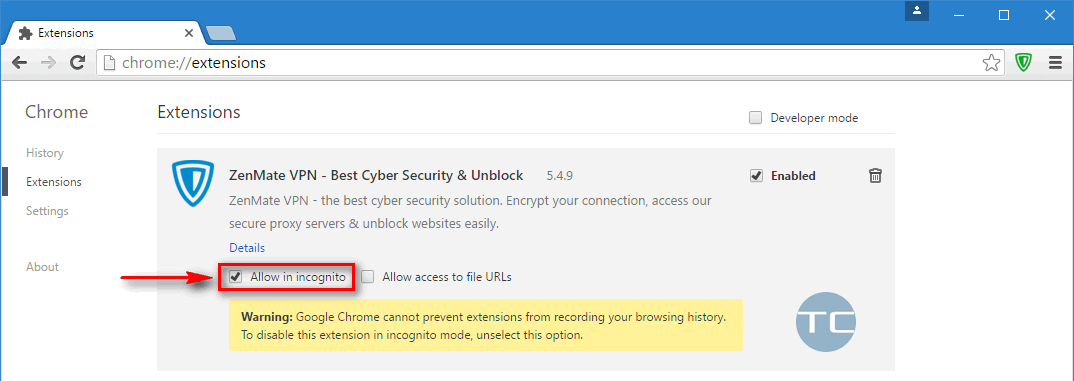This screenshot has width=1074, height=381.
Task: Check Allow access to file URLs
Action: coord(369,277)
